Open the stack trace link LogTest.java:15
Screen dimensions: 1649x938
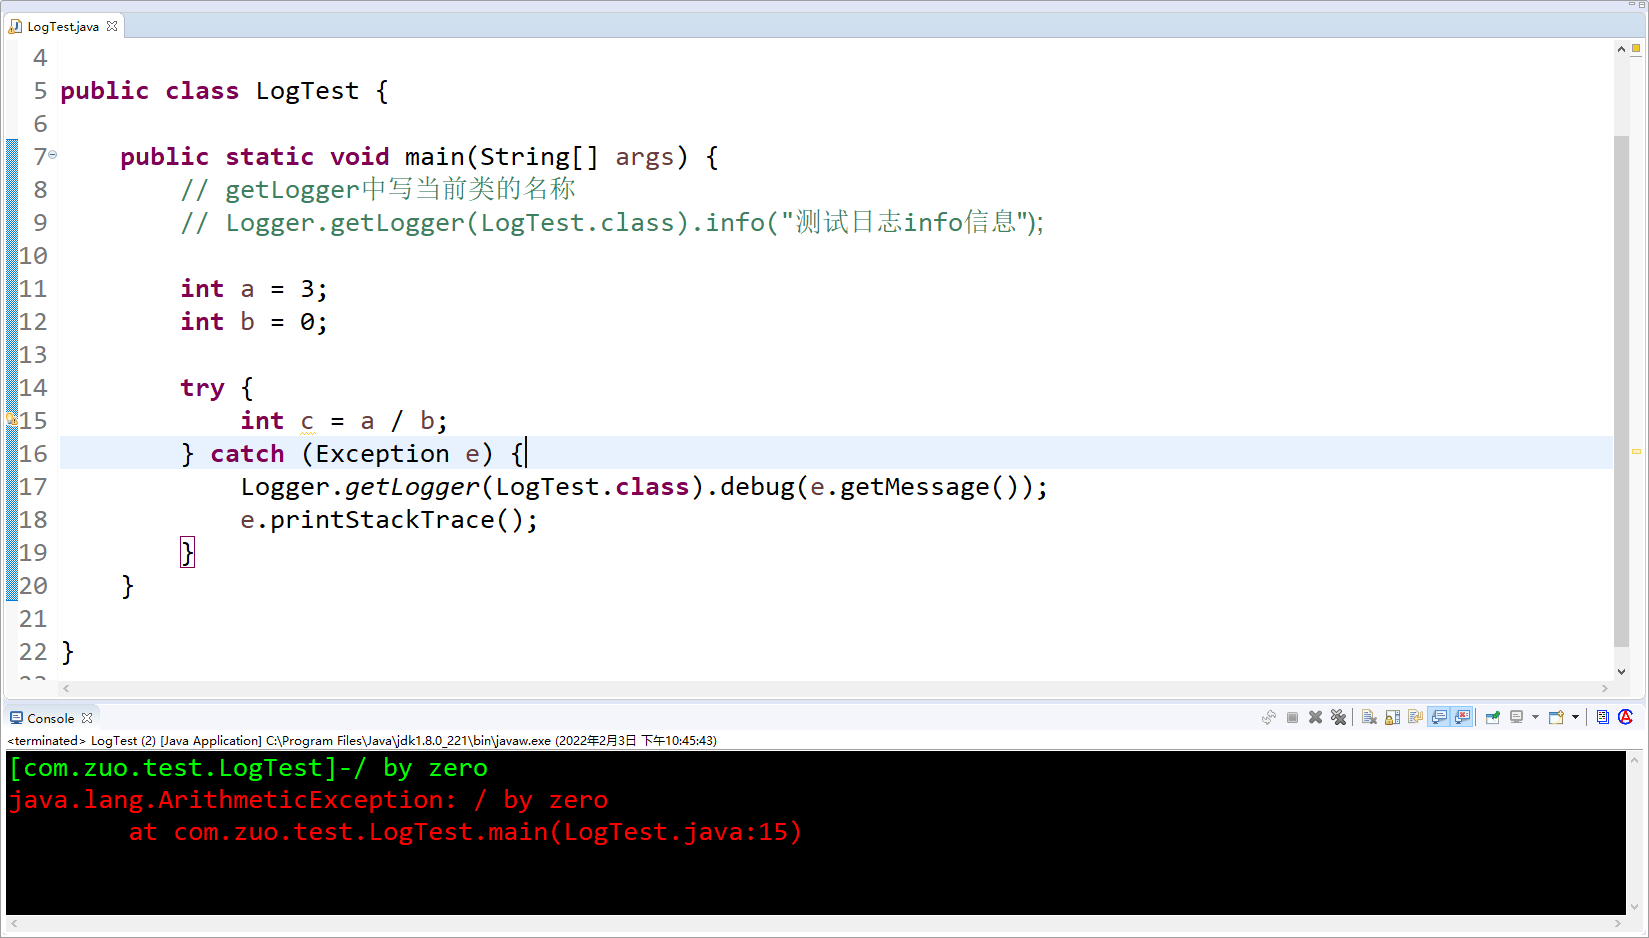678,832
